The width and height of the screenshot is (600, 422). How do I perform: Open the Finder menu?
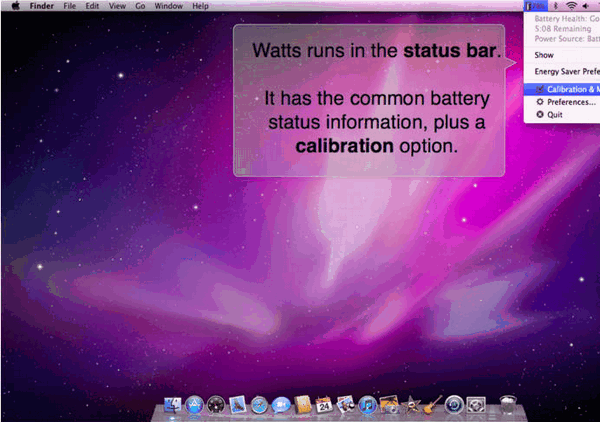[42, 6]
